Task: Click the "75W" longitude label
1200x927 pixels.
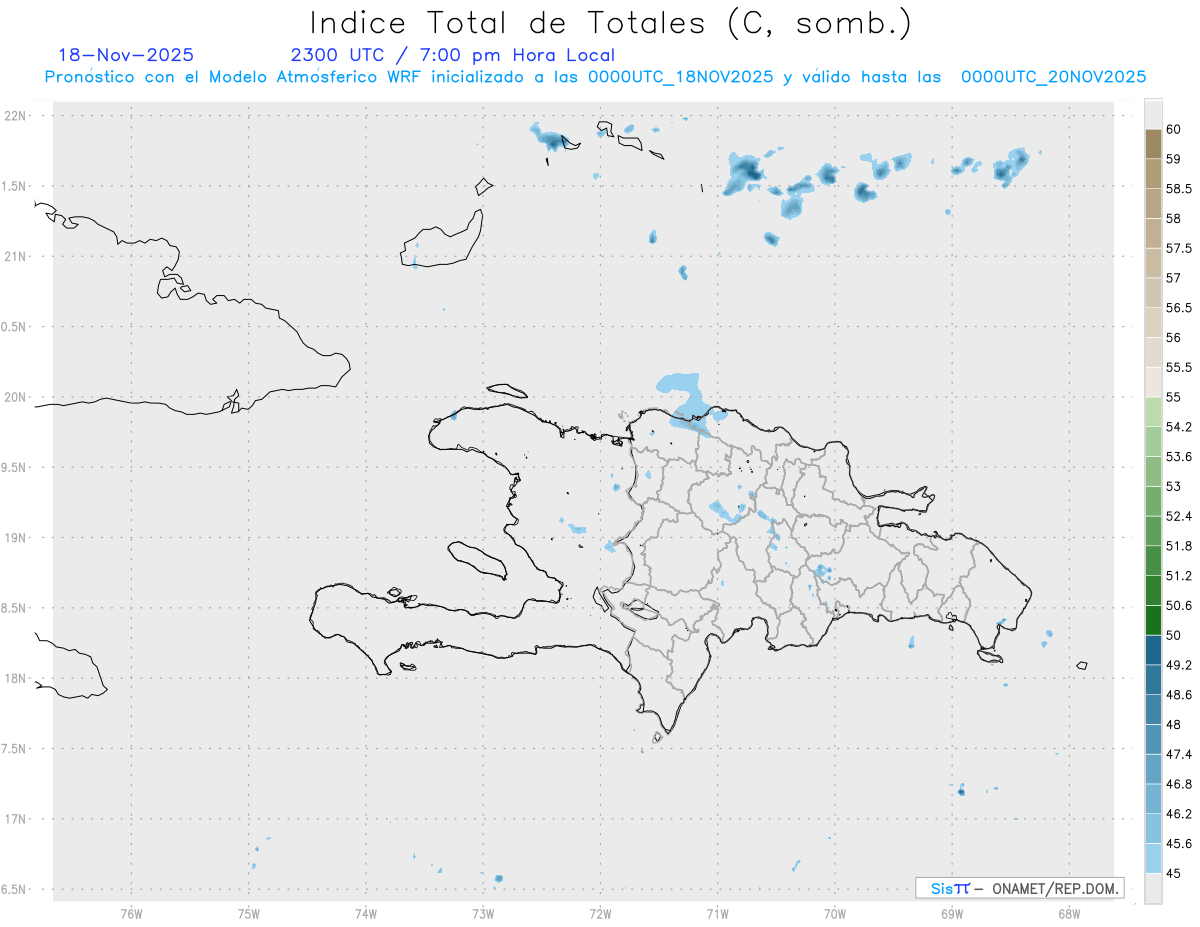Action: (248, 913)
